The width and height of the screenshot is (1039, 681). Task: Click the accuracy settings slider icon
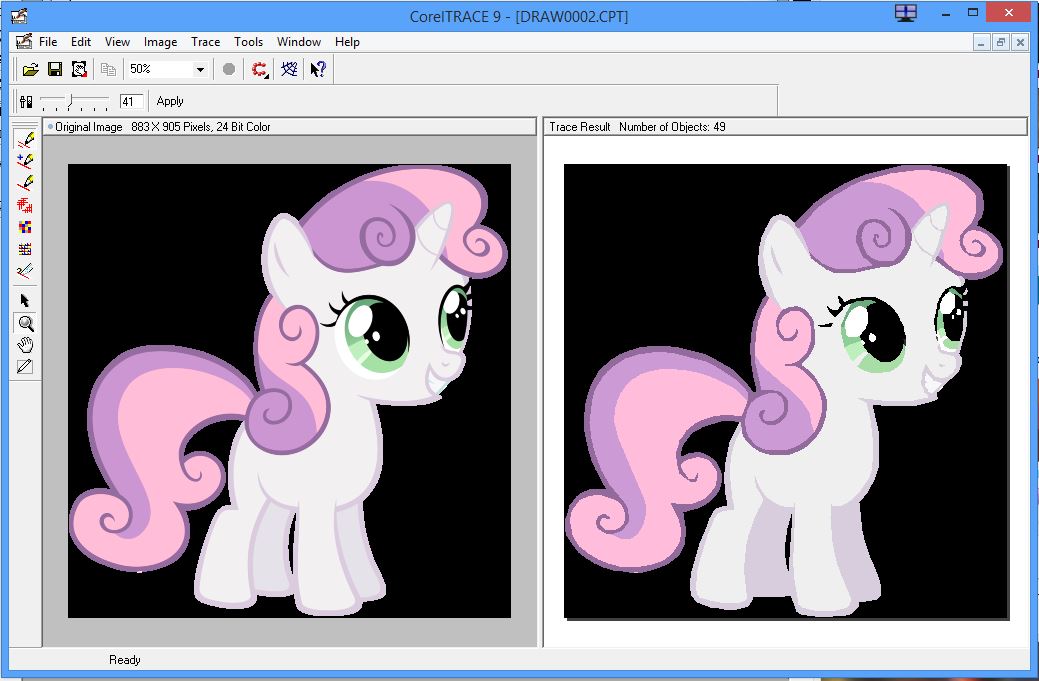[x=26, y=101]
